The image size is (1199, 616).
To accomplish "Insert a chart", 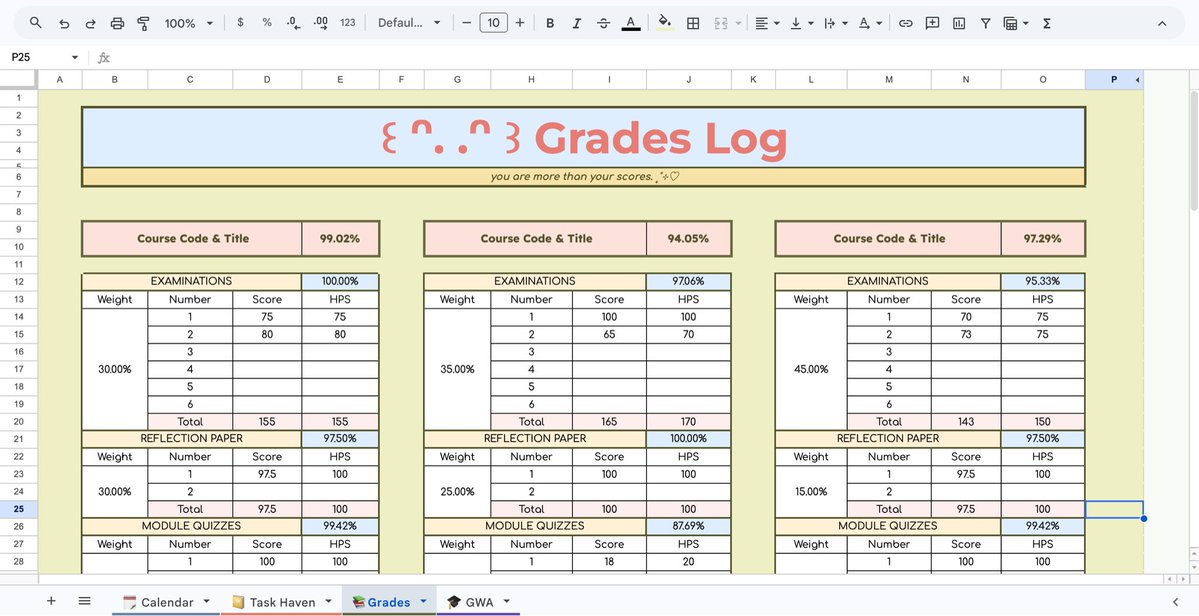I will pos(959,23).
